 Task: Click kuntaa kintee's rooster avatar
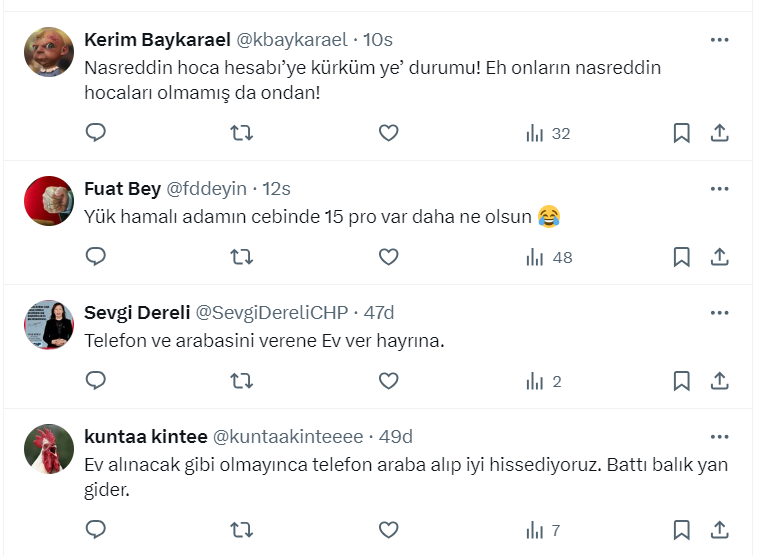click(x=49, y=449)
